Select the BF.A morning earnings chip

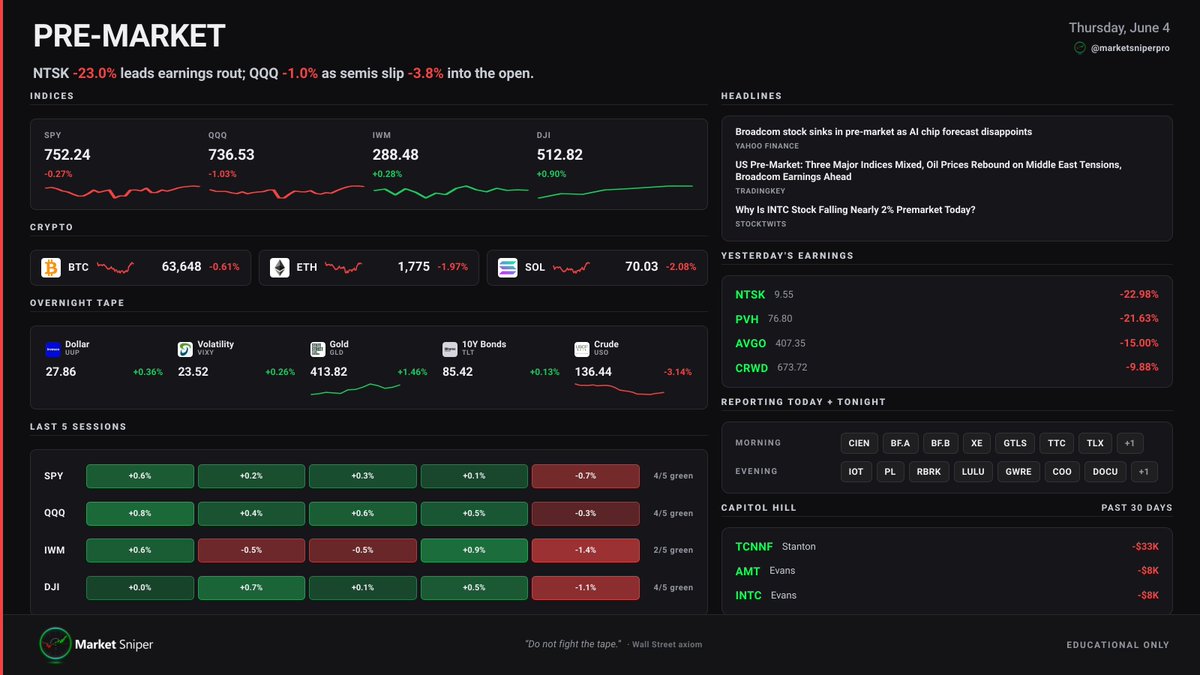(900, 443)
